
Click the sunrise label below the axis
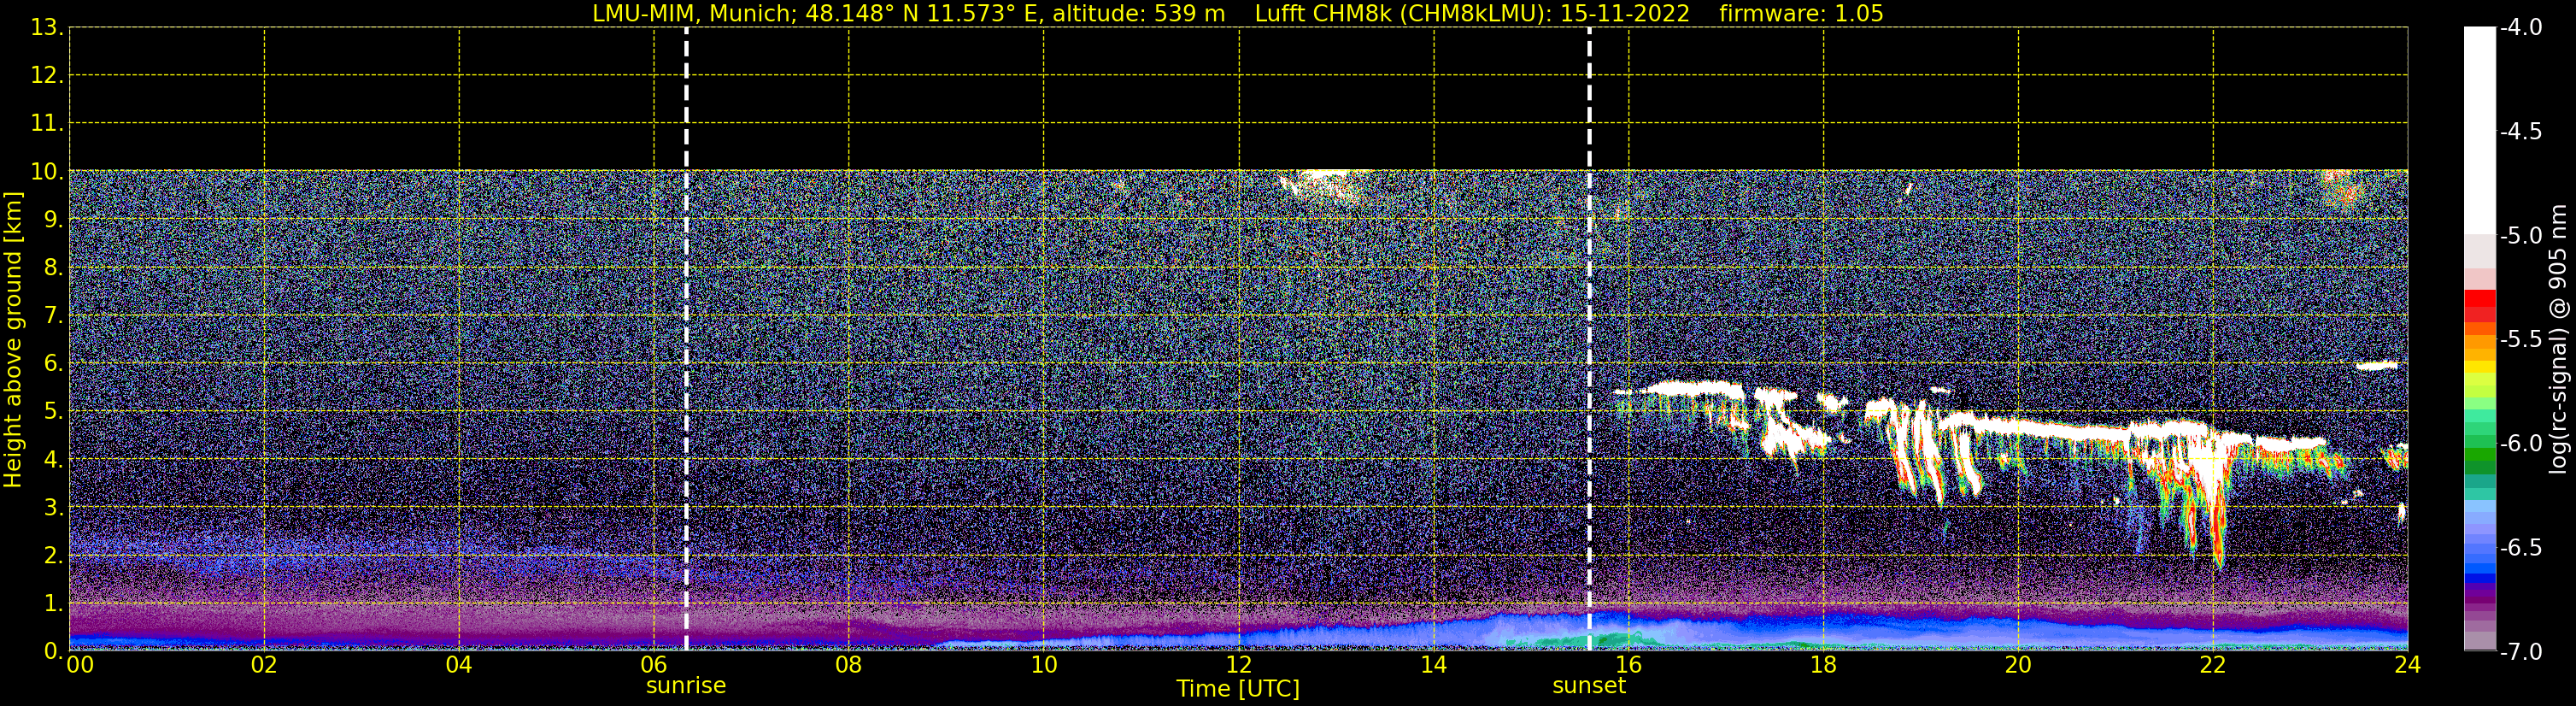(686, 686)
